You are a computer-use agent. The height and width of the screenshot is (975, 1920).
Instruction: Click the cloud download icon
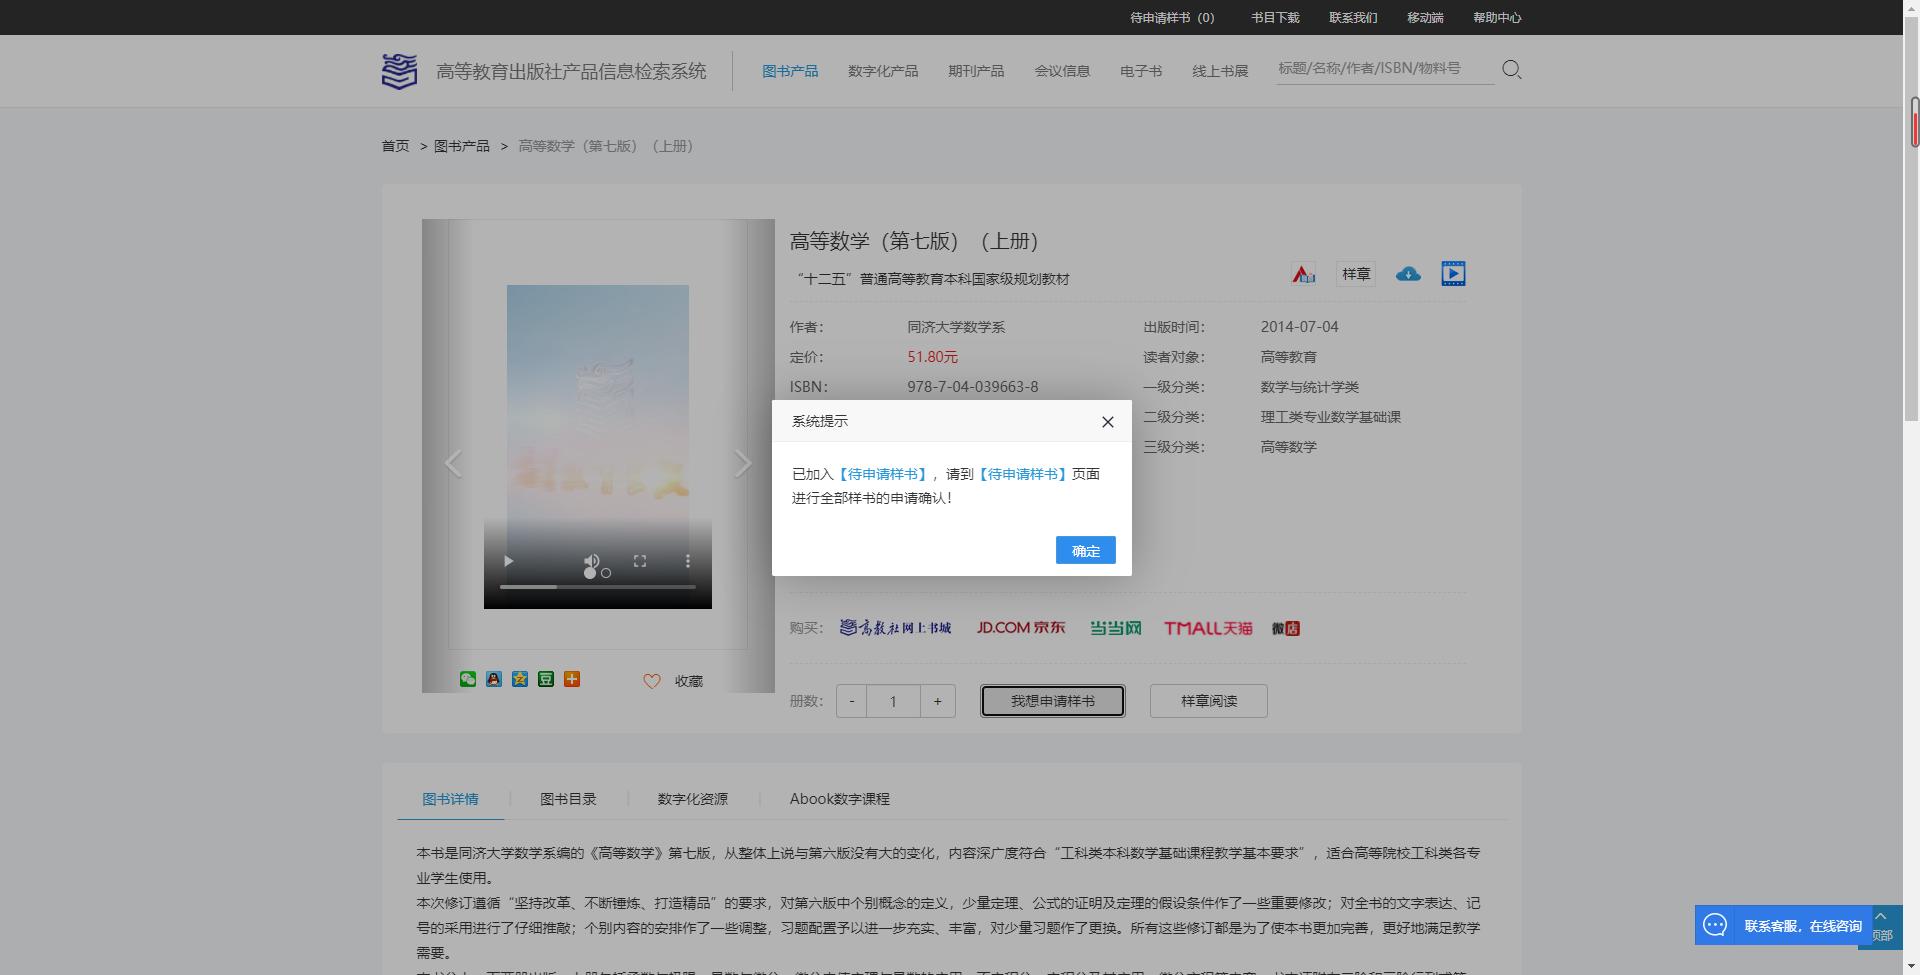[1408, 273]
